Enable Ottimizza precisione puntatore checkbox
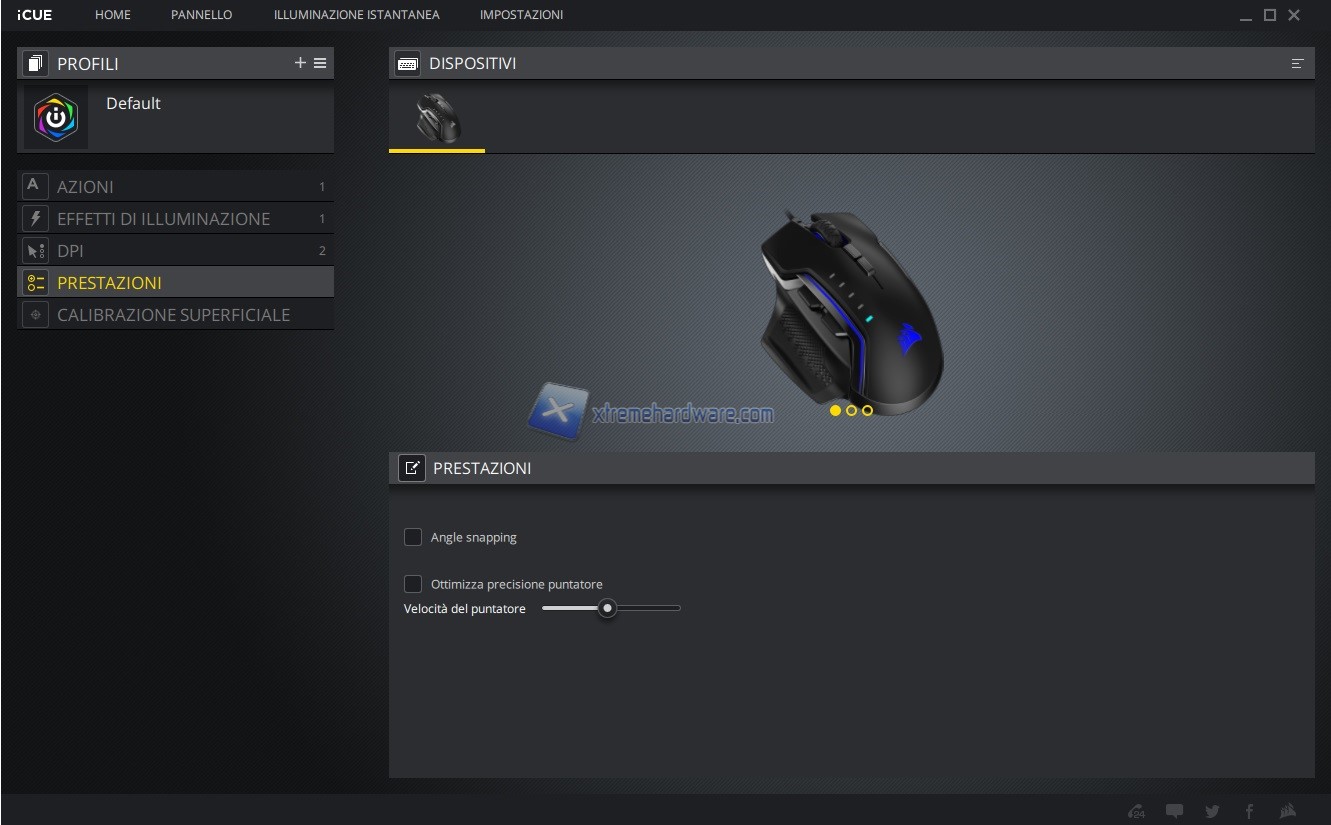This screenshot has width=1331, height=825. 413,584
